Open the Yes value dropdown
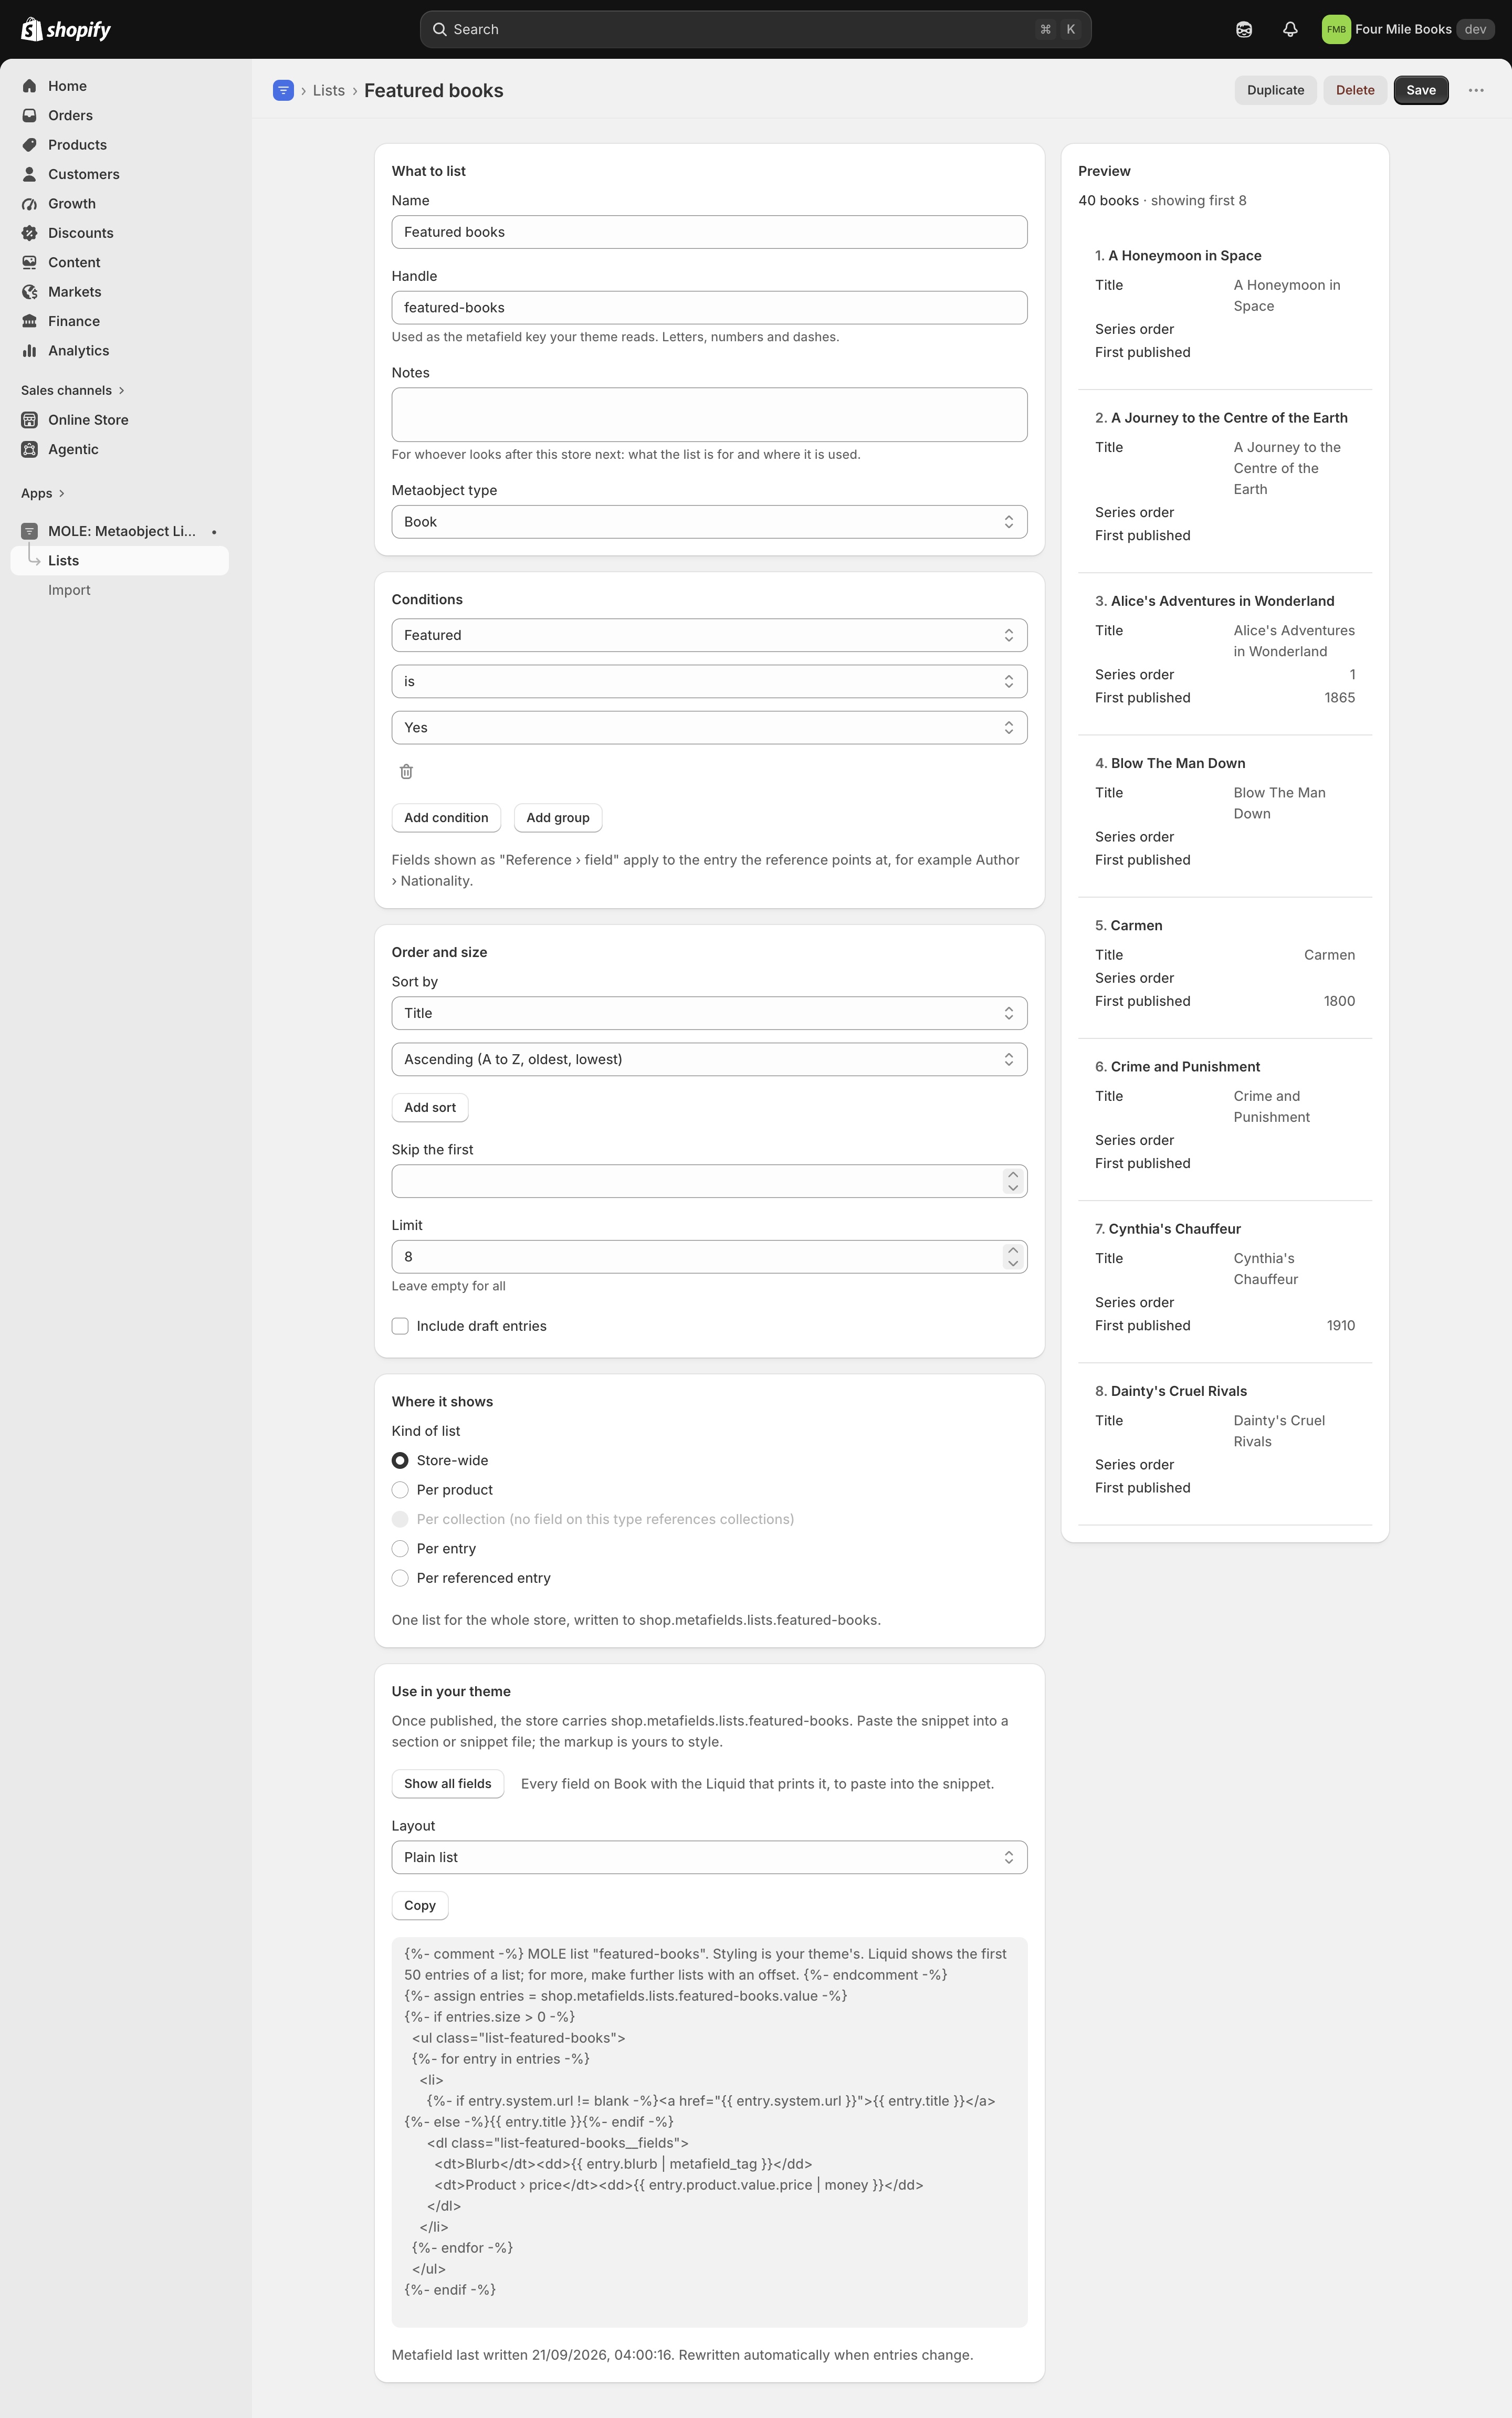Viewport: 1512px width, 2418px height. (x=709, y=728)
